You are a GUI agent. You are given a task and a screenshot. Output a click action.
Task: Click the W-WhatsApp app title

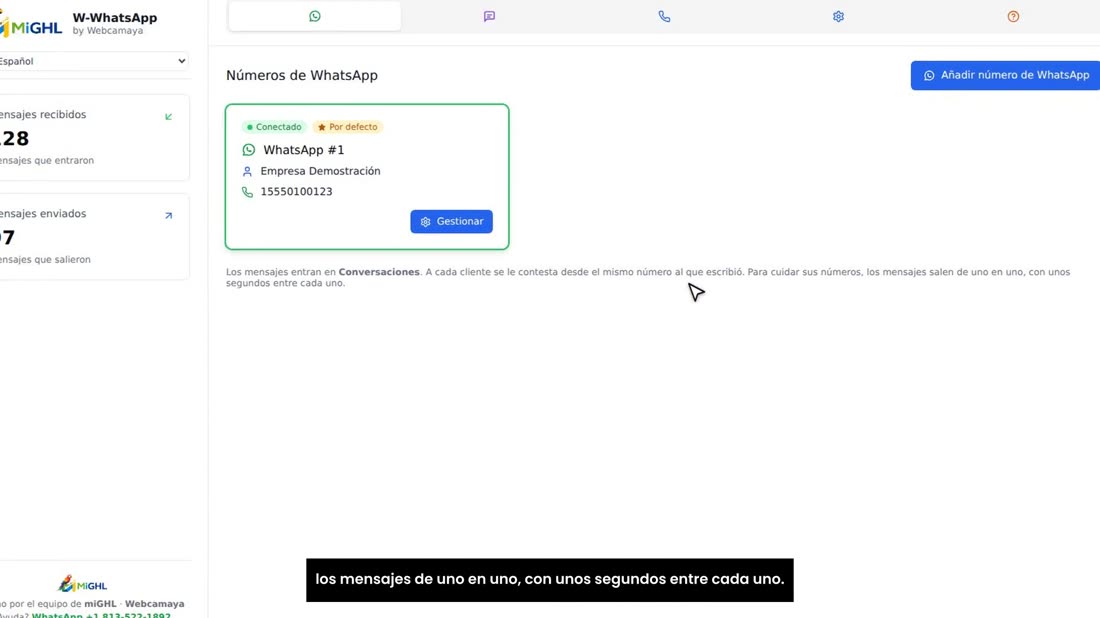click(115, 18)
